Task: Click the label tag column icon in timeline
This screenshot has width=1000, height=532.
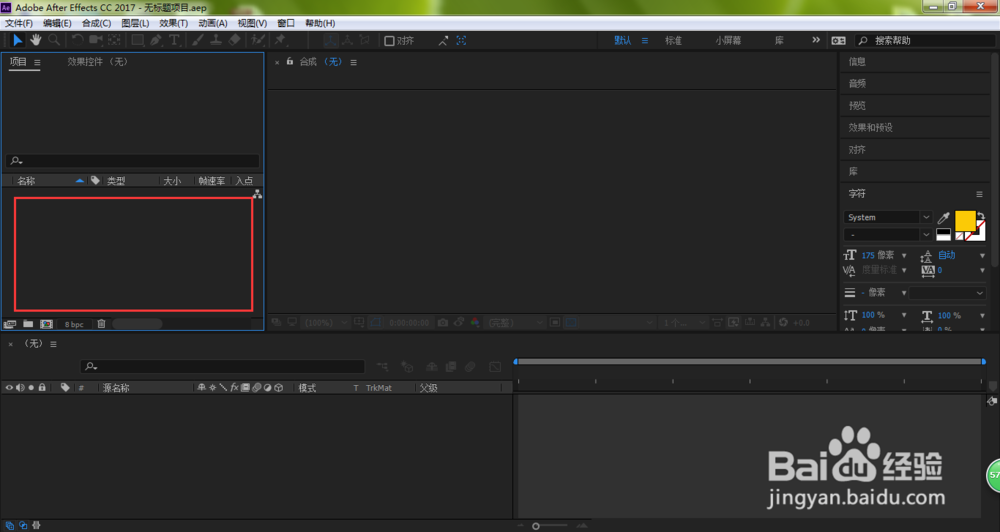Action: point(65,387)
